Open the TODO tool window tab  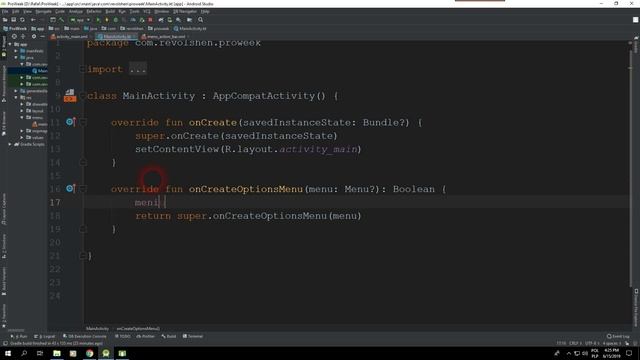click(x=122, y=336)
